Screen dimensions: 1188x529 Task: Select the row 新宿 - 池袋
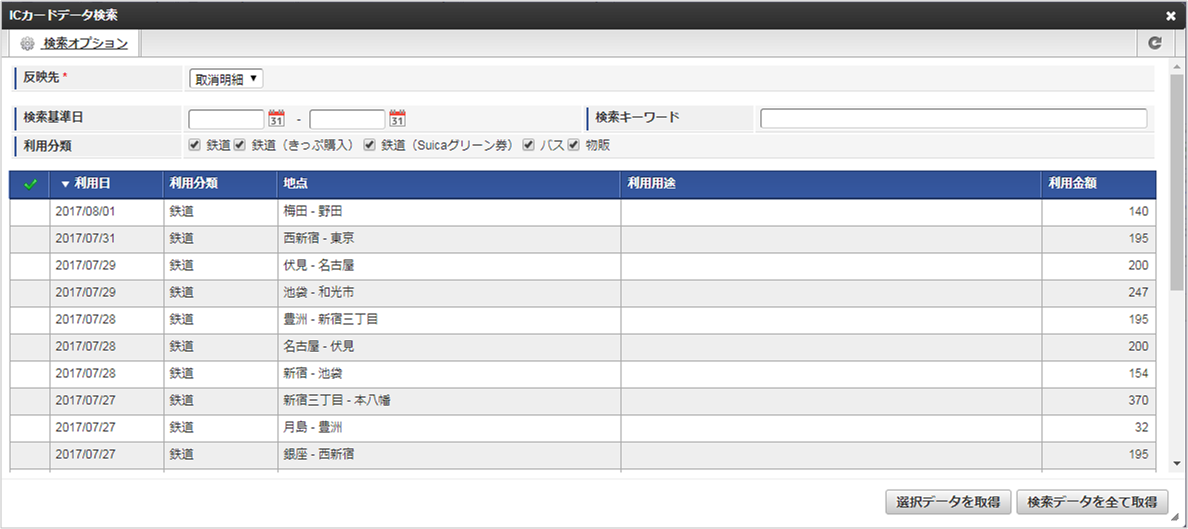click(x=583, y=374)
